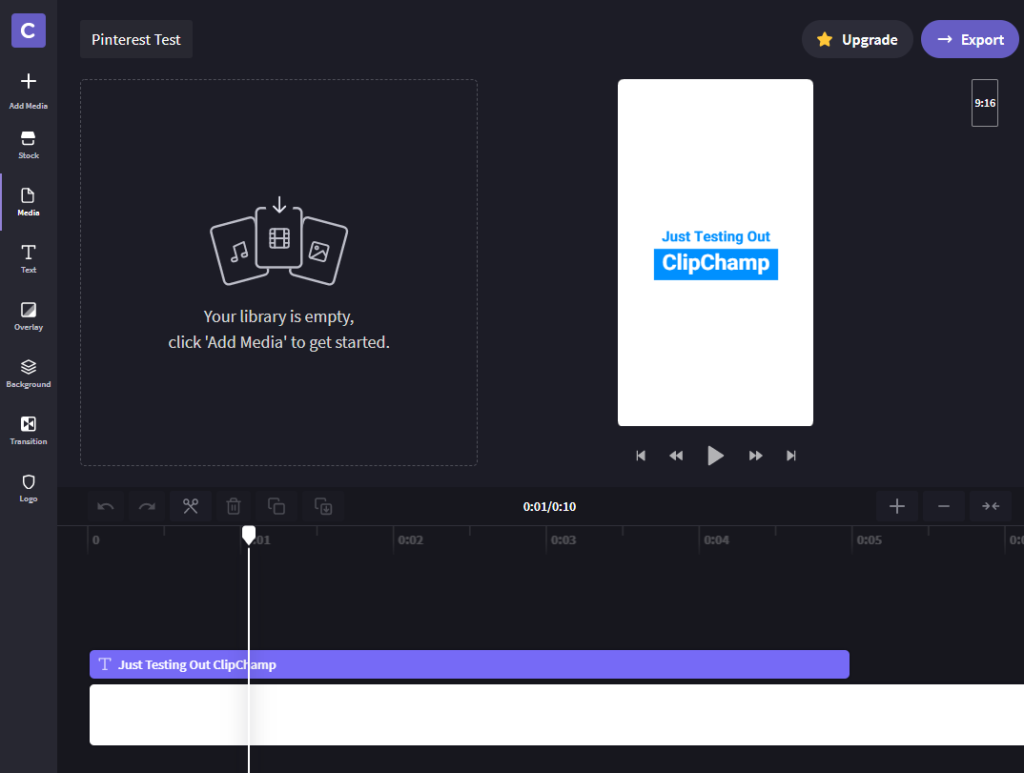
Task: Zoom in on the timeline
Action: click(x=897, y=506)
